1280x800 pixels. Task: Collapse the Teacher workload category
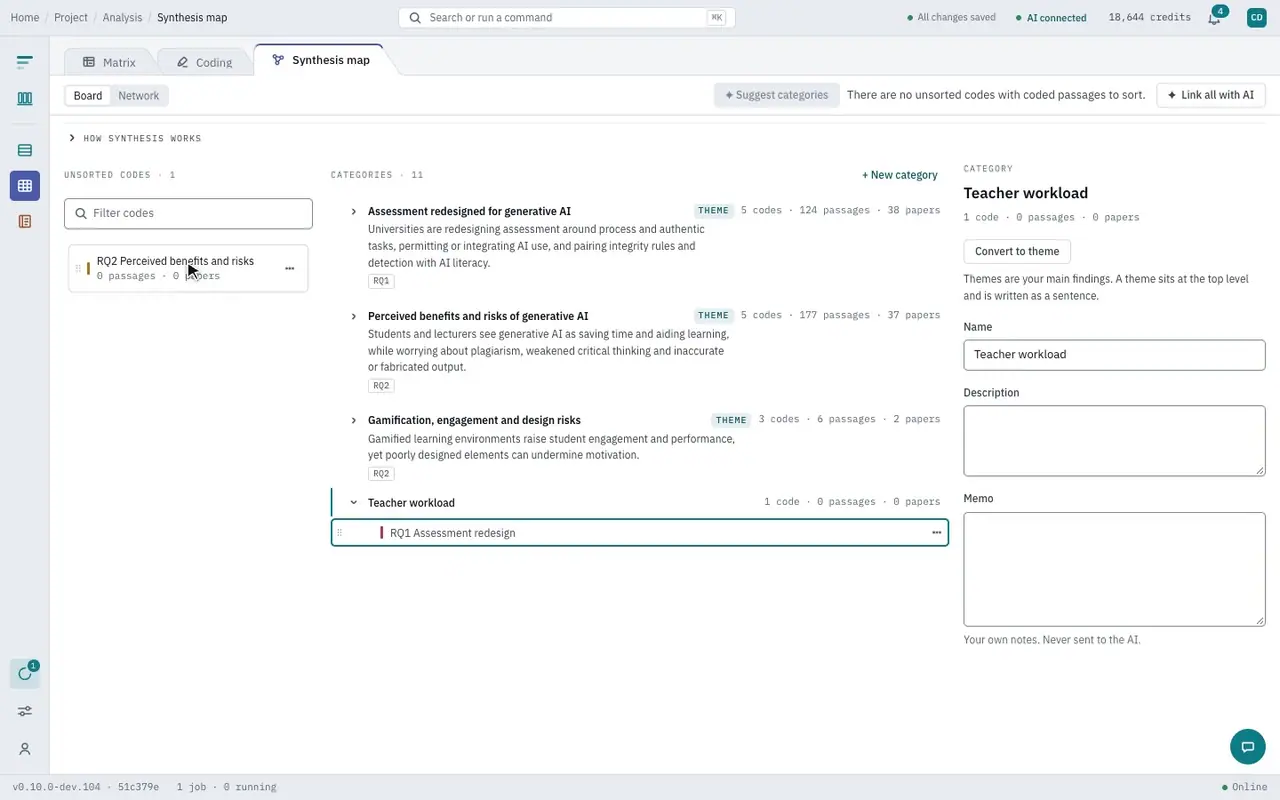coord(353,503)
